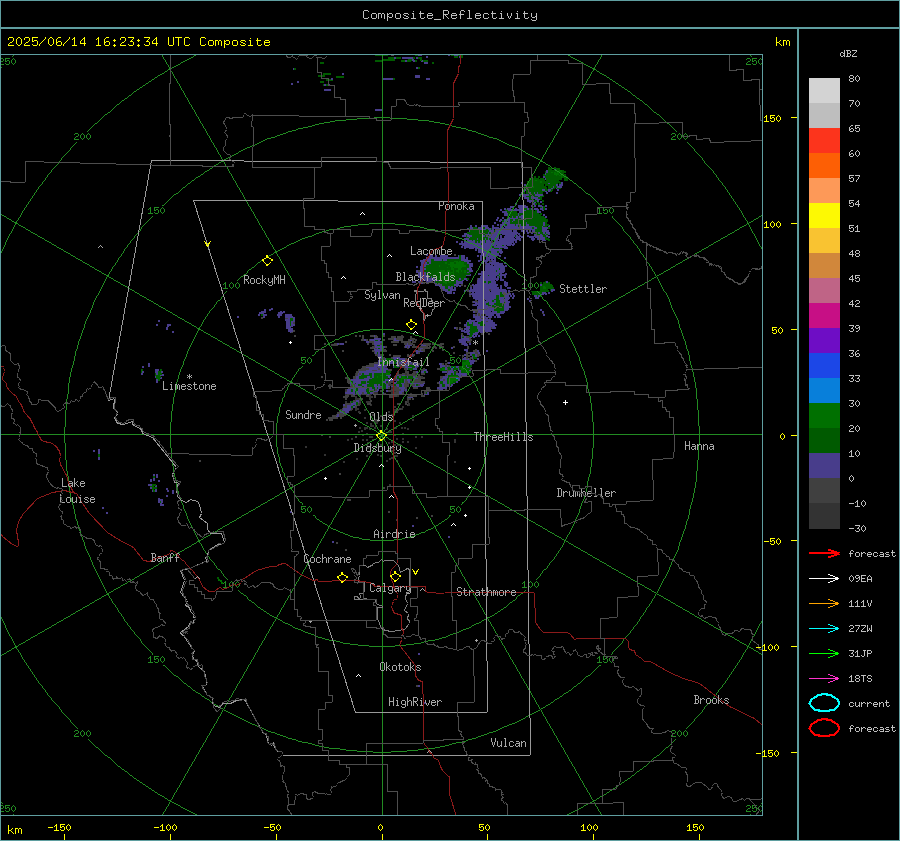
Task: Select the 51 dBZ yellow swatch
Action: (x=824, y=215)
